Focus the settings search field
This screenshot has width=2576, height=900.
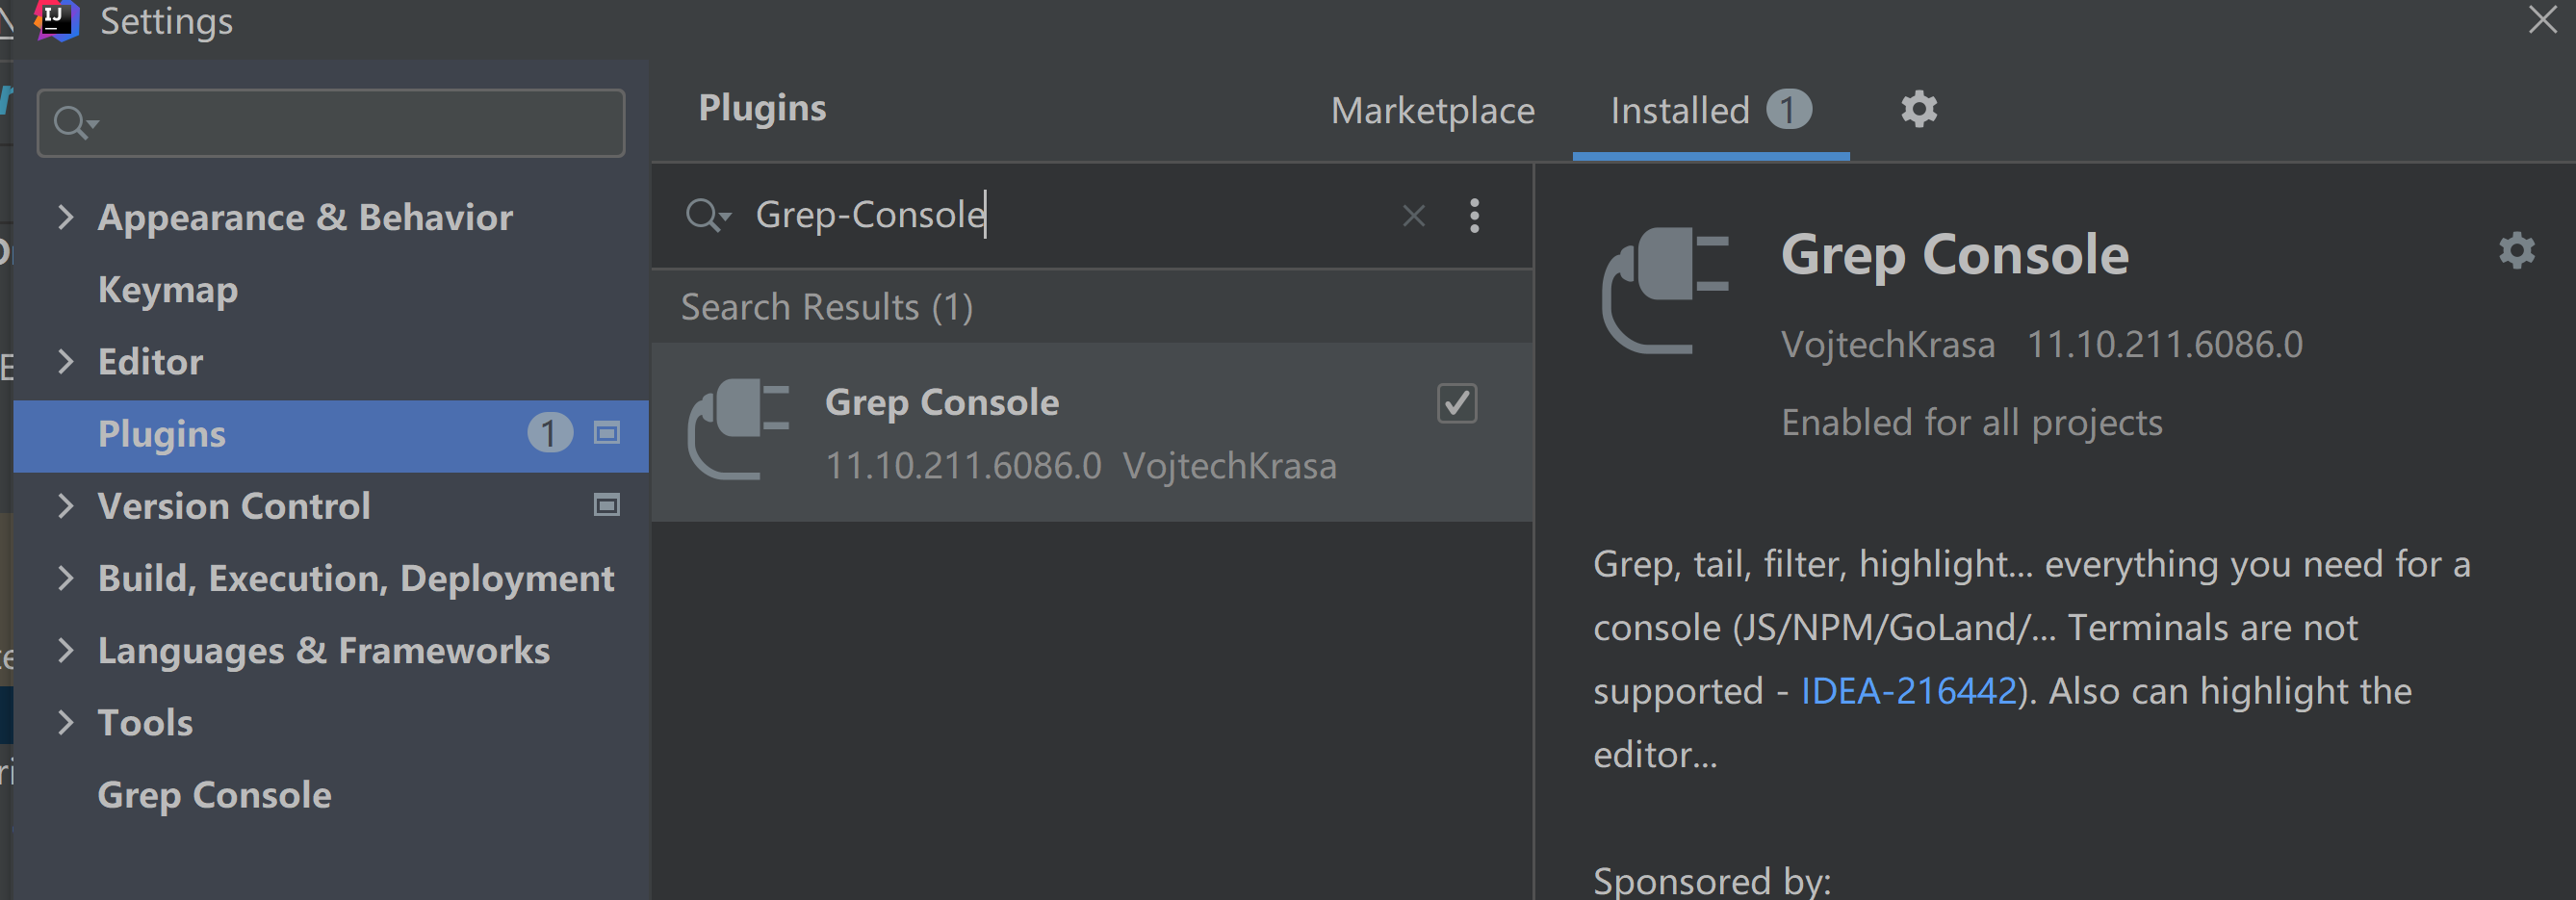[x=350, y=123]
